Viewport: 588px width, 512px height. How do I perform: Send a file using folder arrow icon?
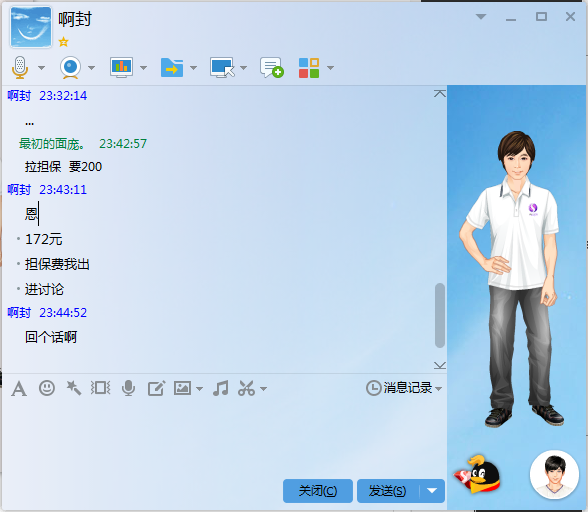tap(172, 68)
